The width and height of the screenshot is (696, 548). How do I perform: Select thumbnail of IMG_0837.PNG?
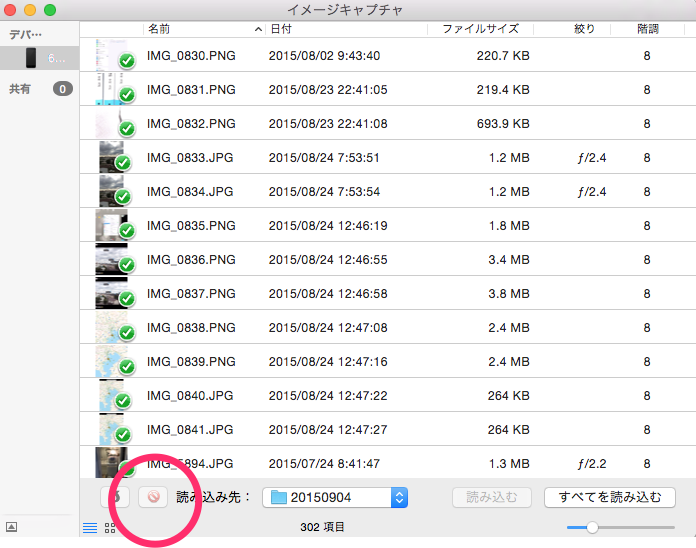point(112,293)
